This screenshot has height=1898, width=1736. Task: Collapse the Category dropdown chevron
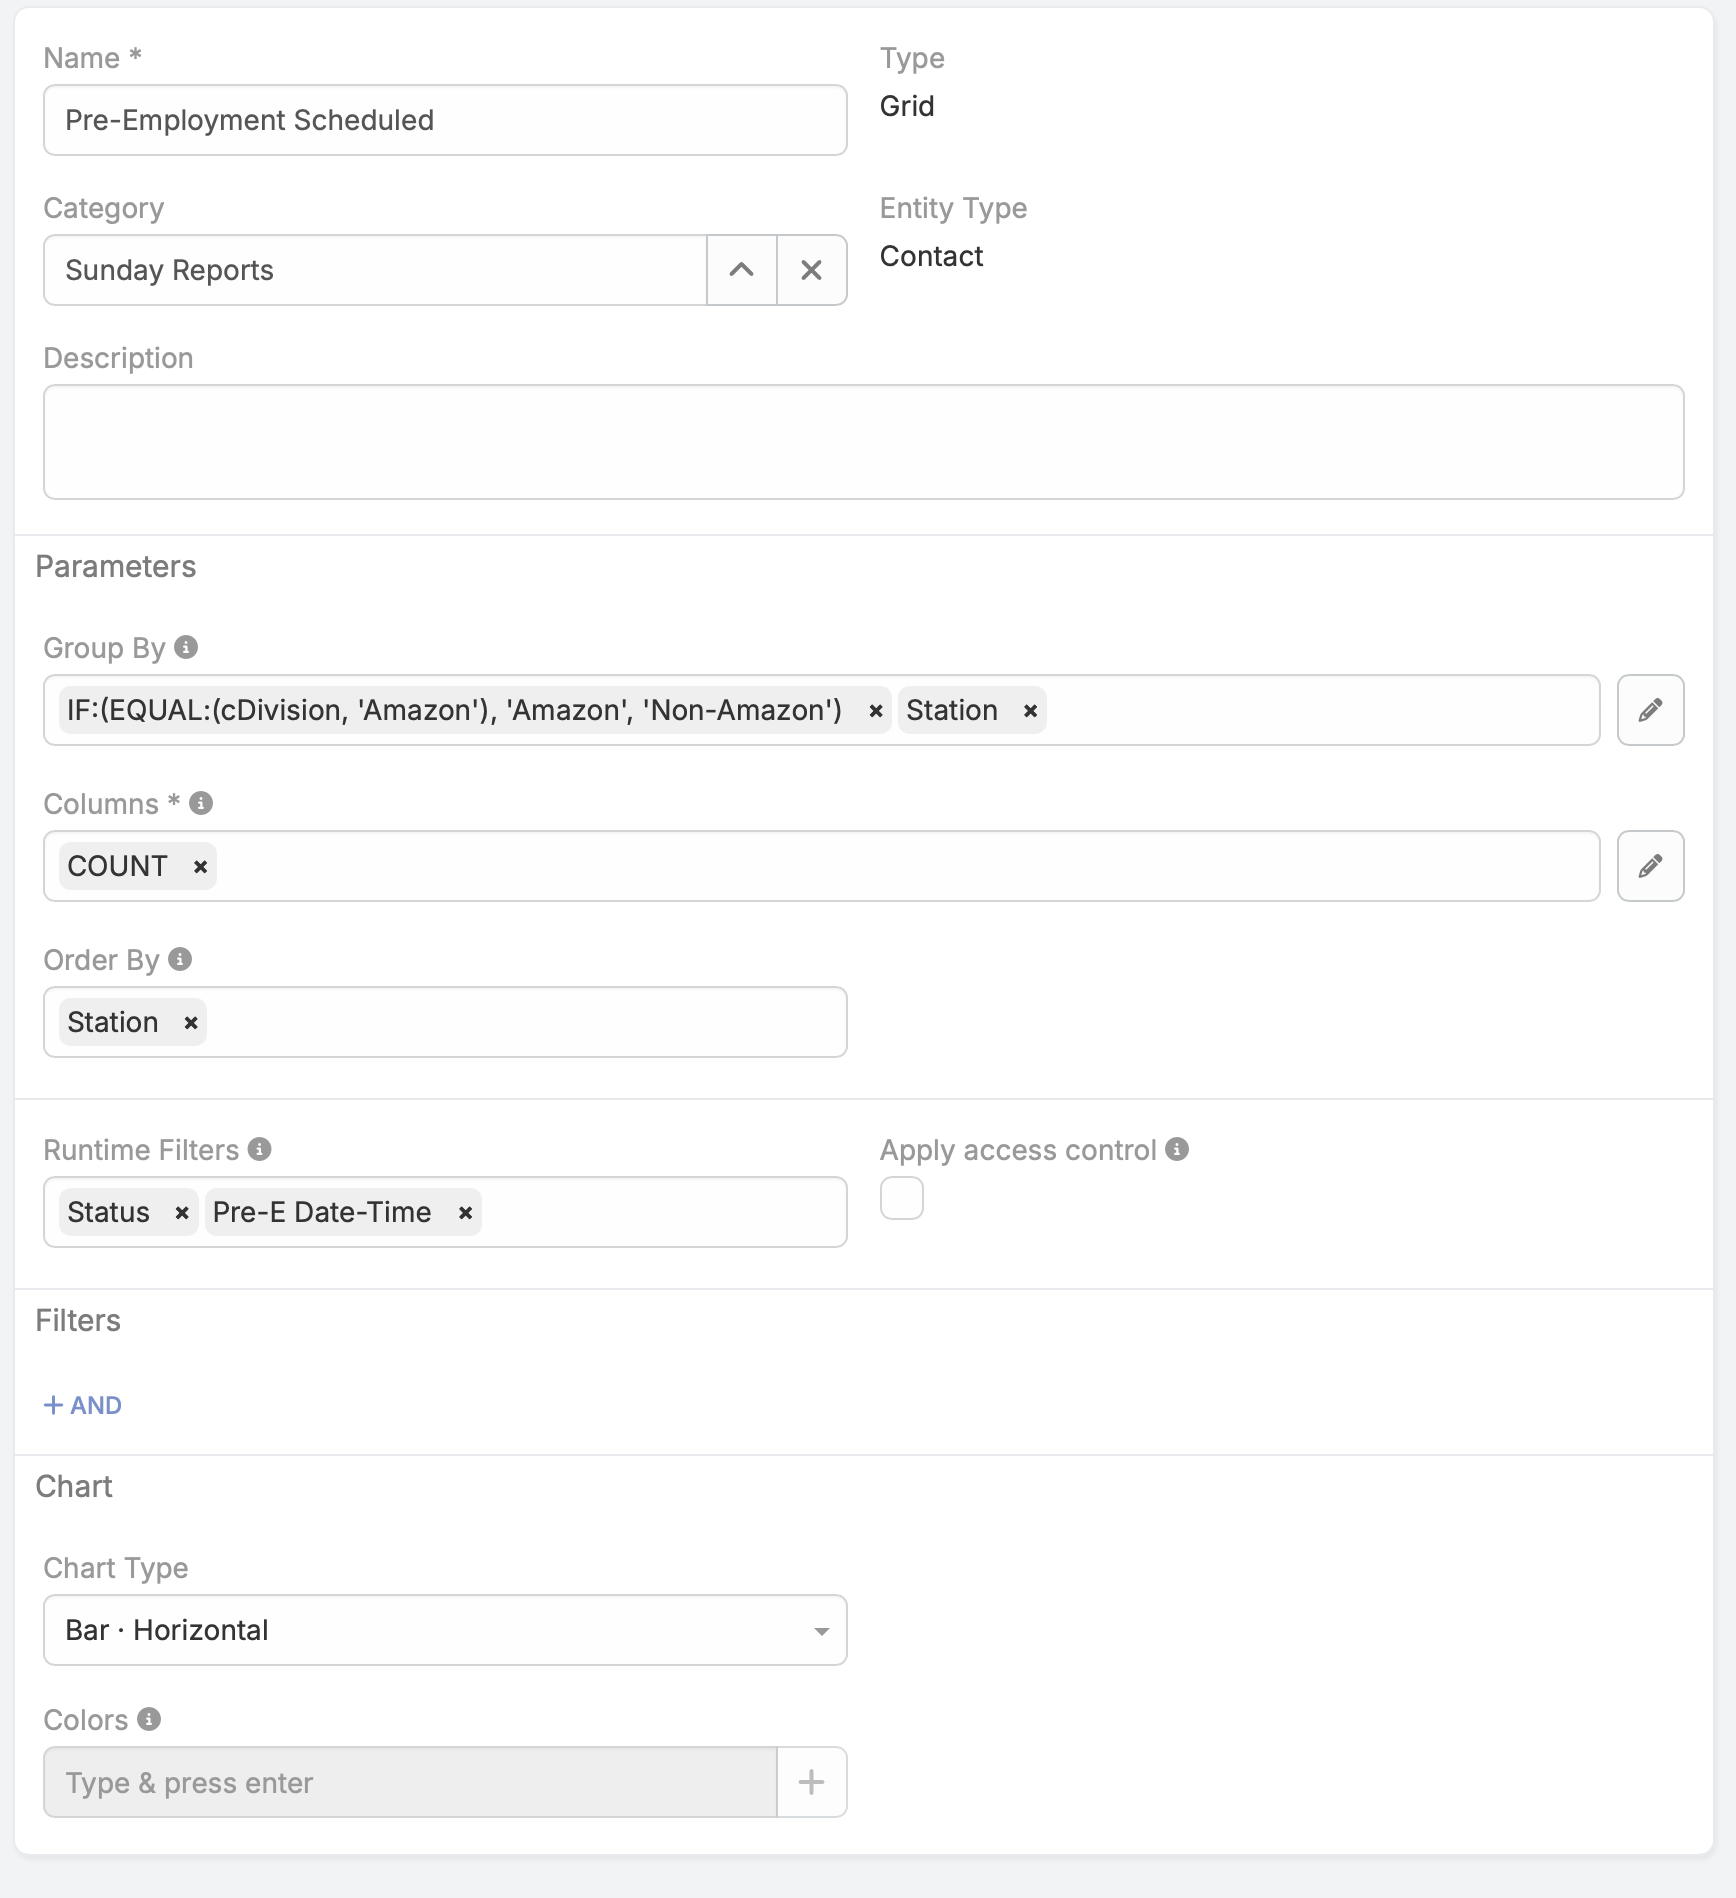tap(741, 270)
